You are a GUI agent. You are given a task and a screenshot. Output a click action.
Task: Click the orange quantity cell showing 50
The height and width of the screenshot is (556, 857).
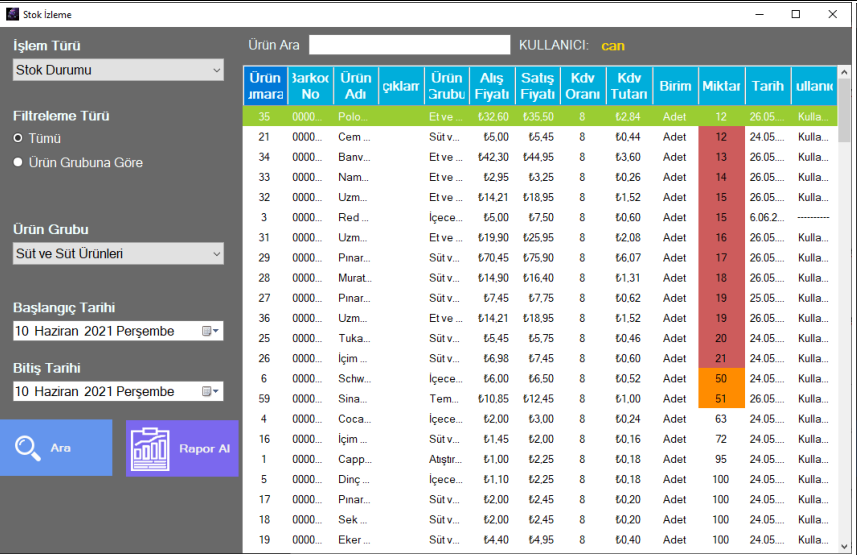(721, 379)
